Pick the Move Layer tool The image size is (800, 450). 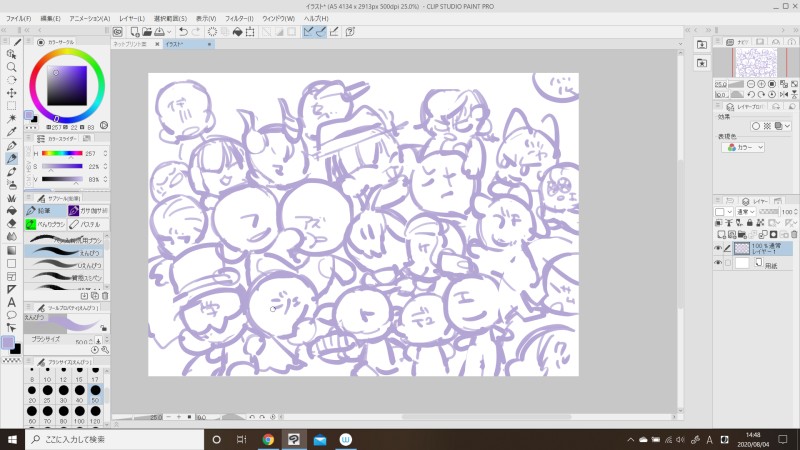(11, 93)
